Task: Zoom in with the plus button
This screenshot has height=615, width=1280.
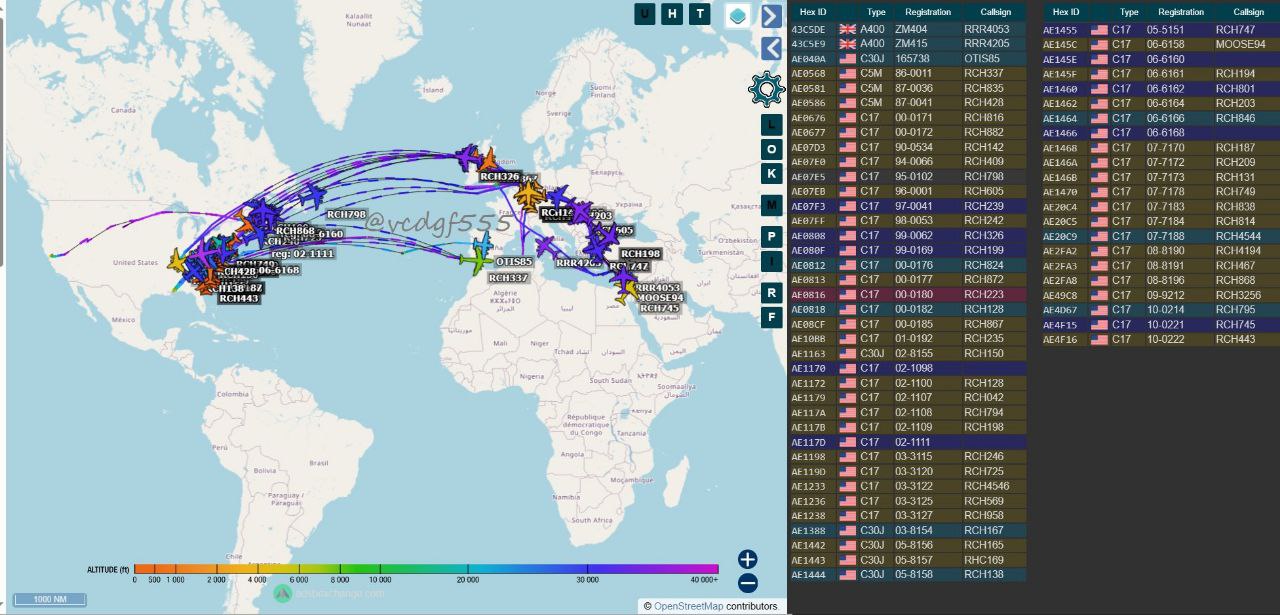Action: (x=748, y=560)
